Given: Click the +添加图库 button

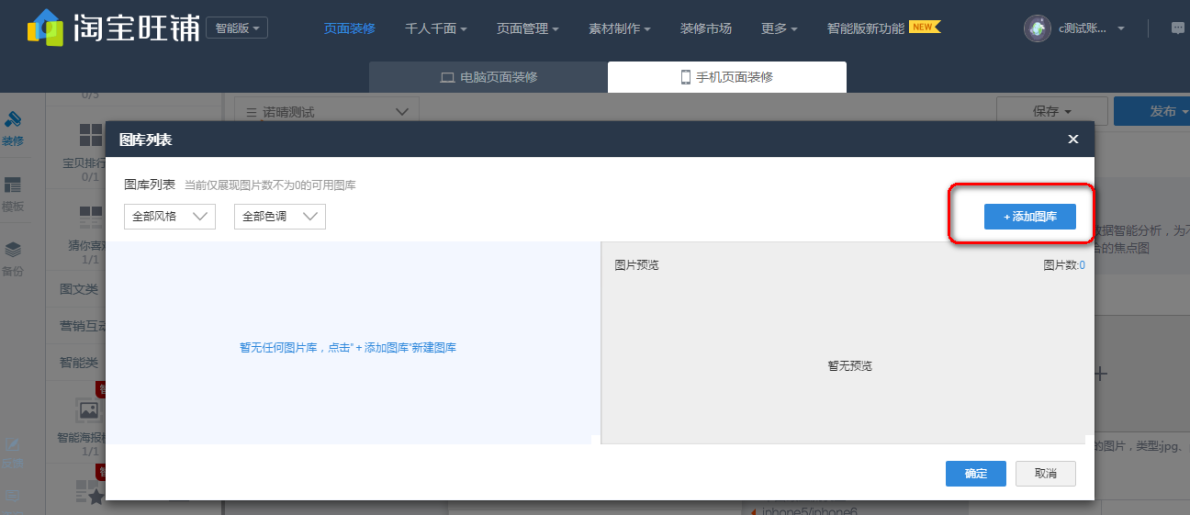Looking at the screenshot, I should point(1029,216).
